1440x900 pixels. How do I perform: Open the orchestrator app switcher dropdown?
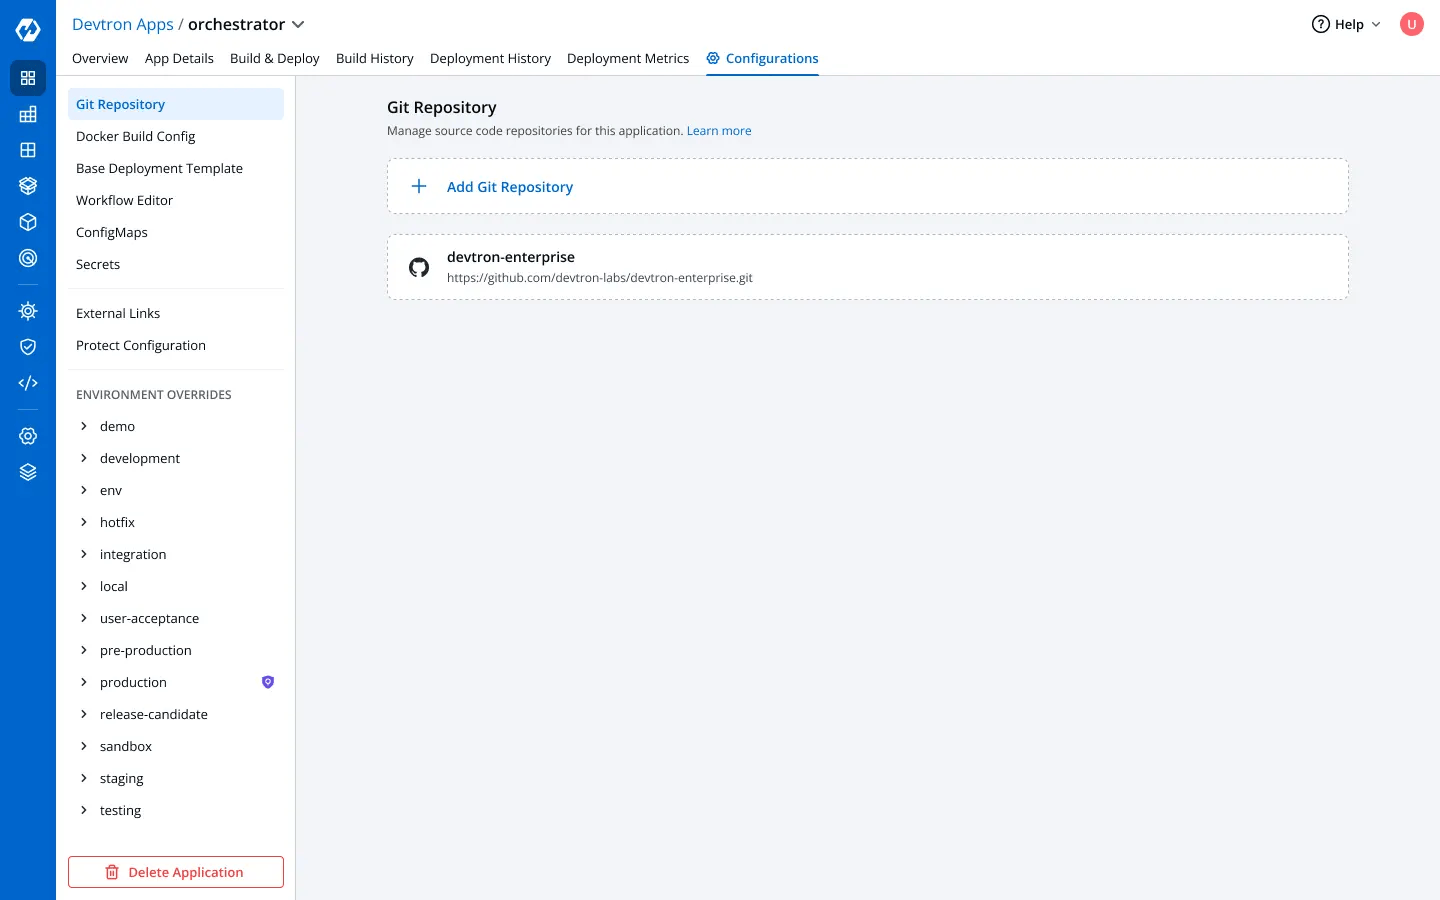[x=298, y=24]
